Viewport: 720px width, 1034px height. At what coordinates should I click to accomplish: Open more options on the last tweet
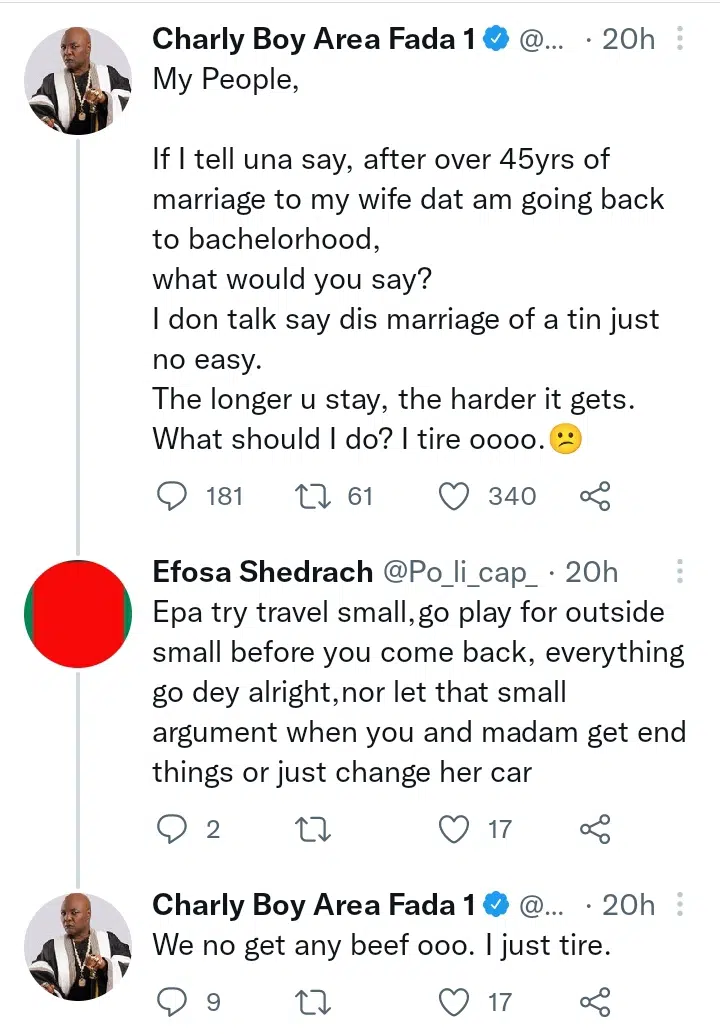coord(680,905)
